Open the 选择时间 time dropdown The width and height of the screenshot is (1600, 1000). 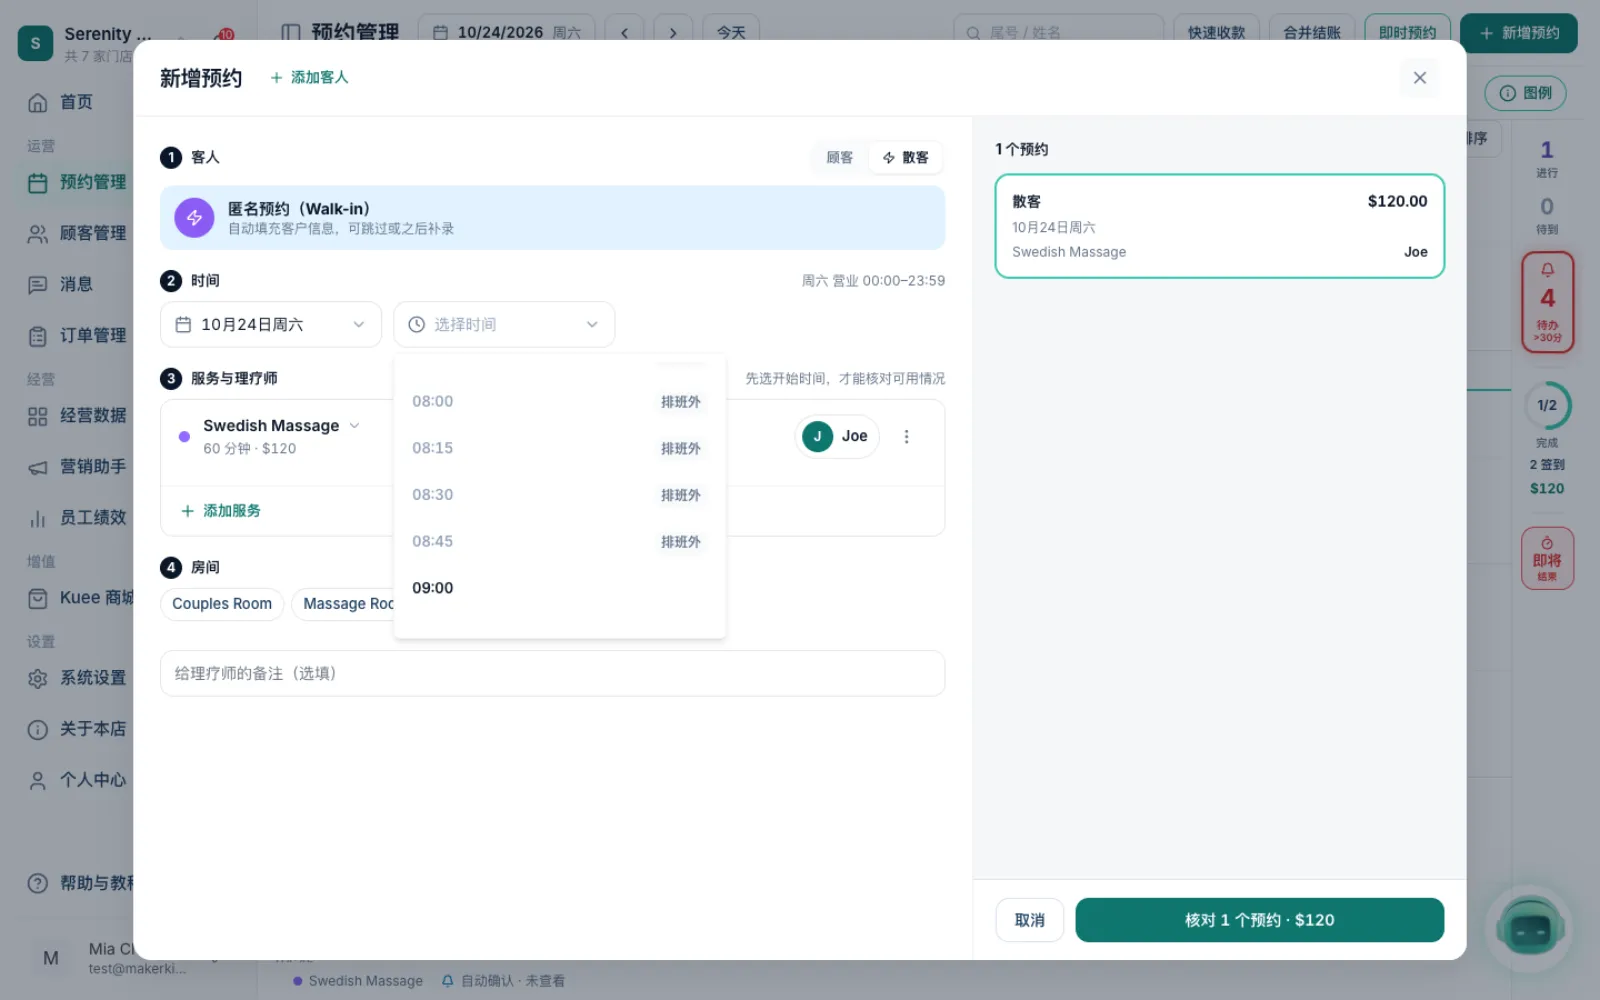pos(504,325)
